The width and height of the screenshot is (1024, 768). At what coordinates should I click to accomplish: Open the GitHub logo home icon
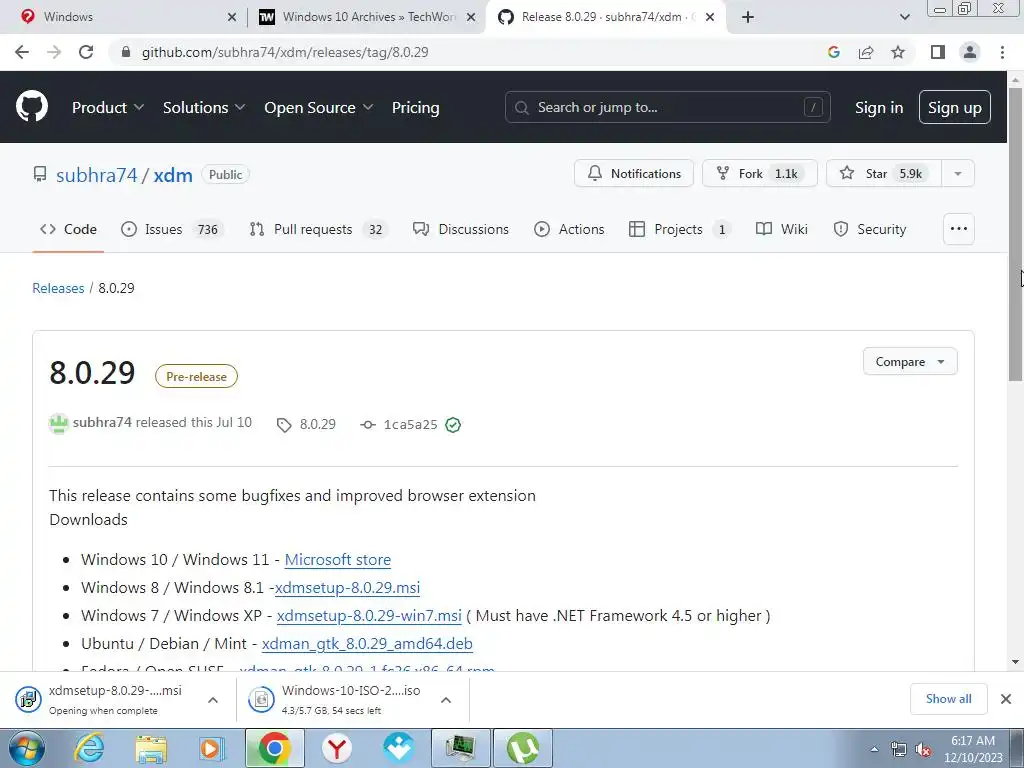[32, 107]
